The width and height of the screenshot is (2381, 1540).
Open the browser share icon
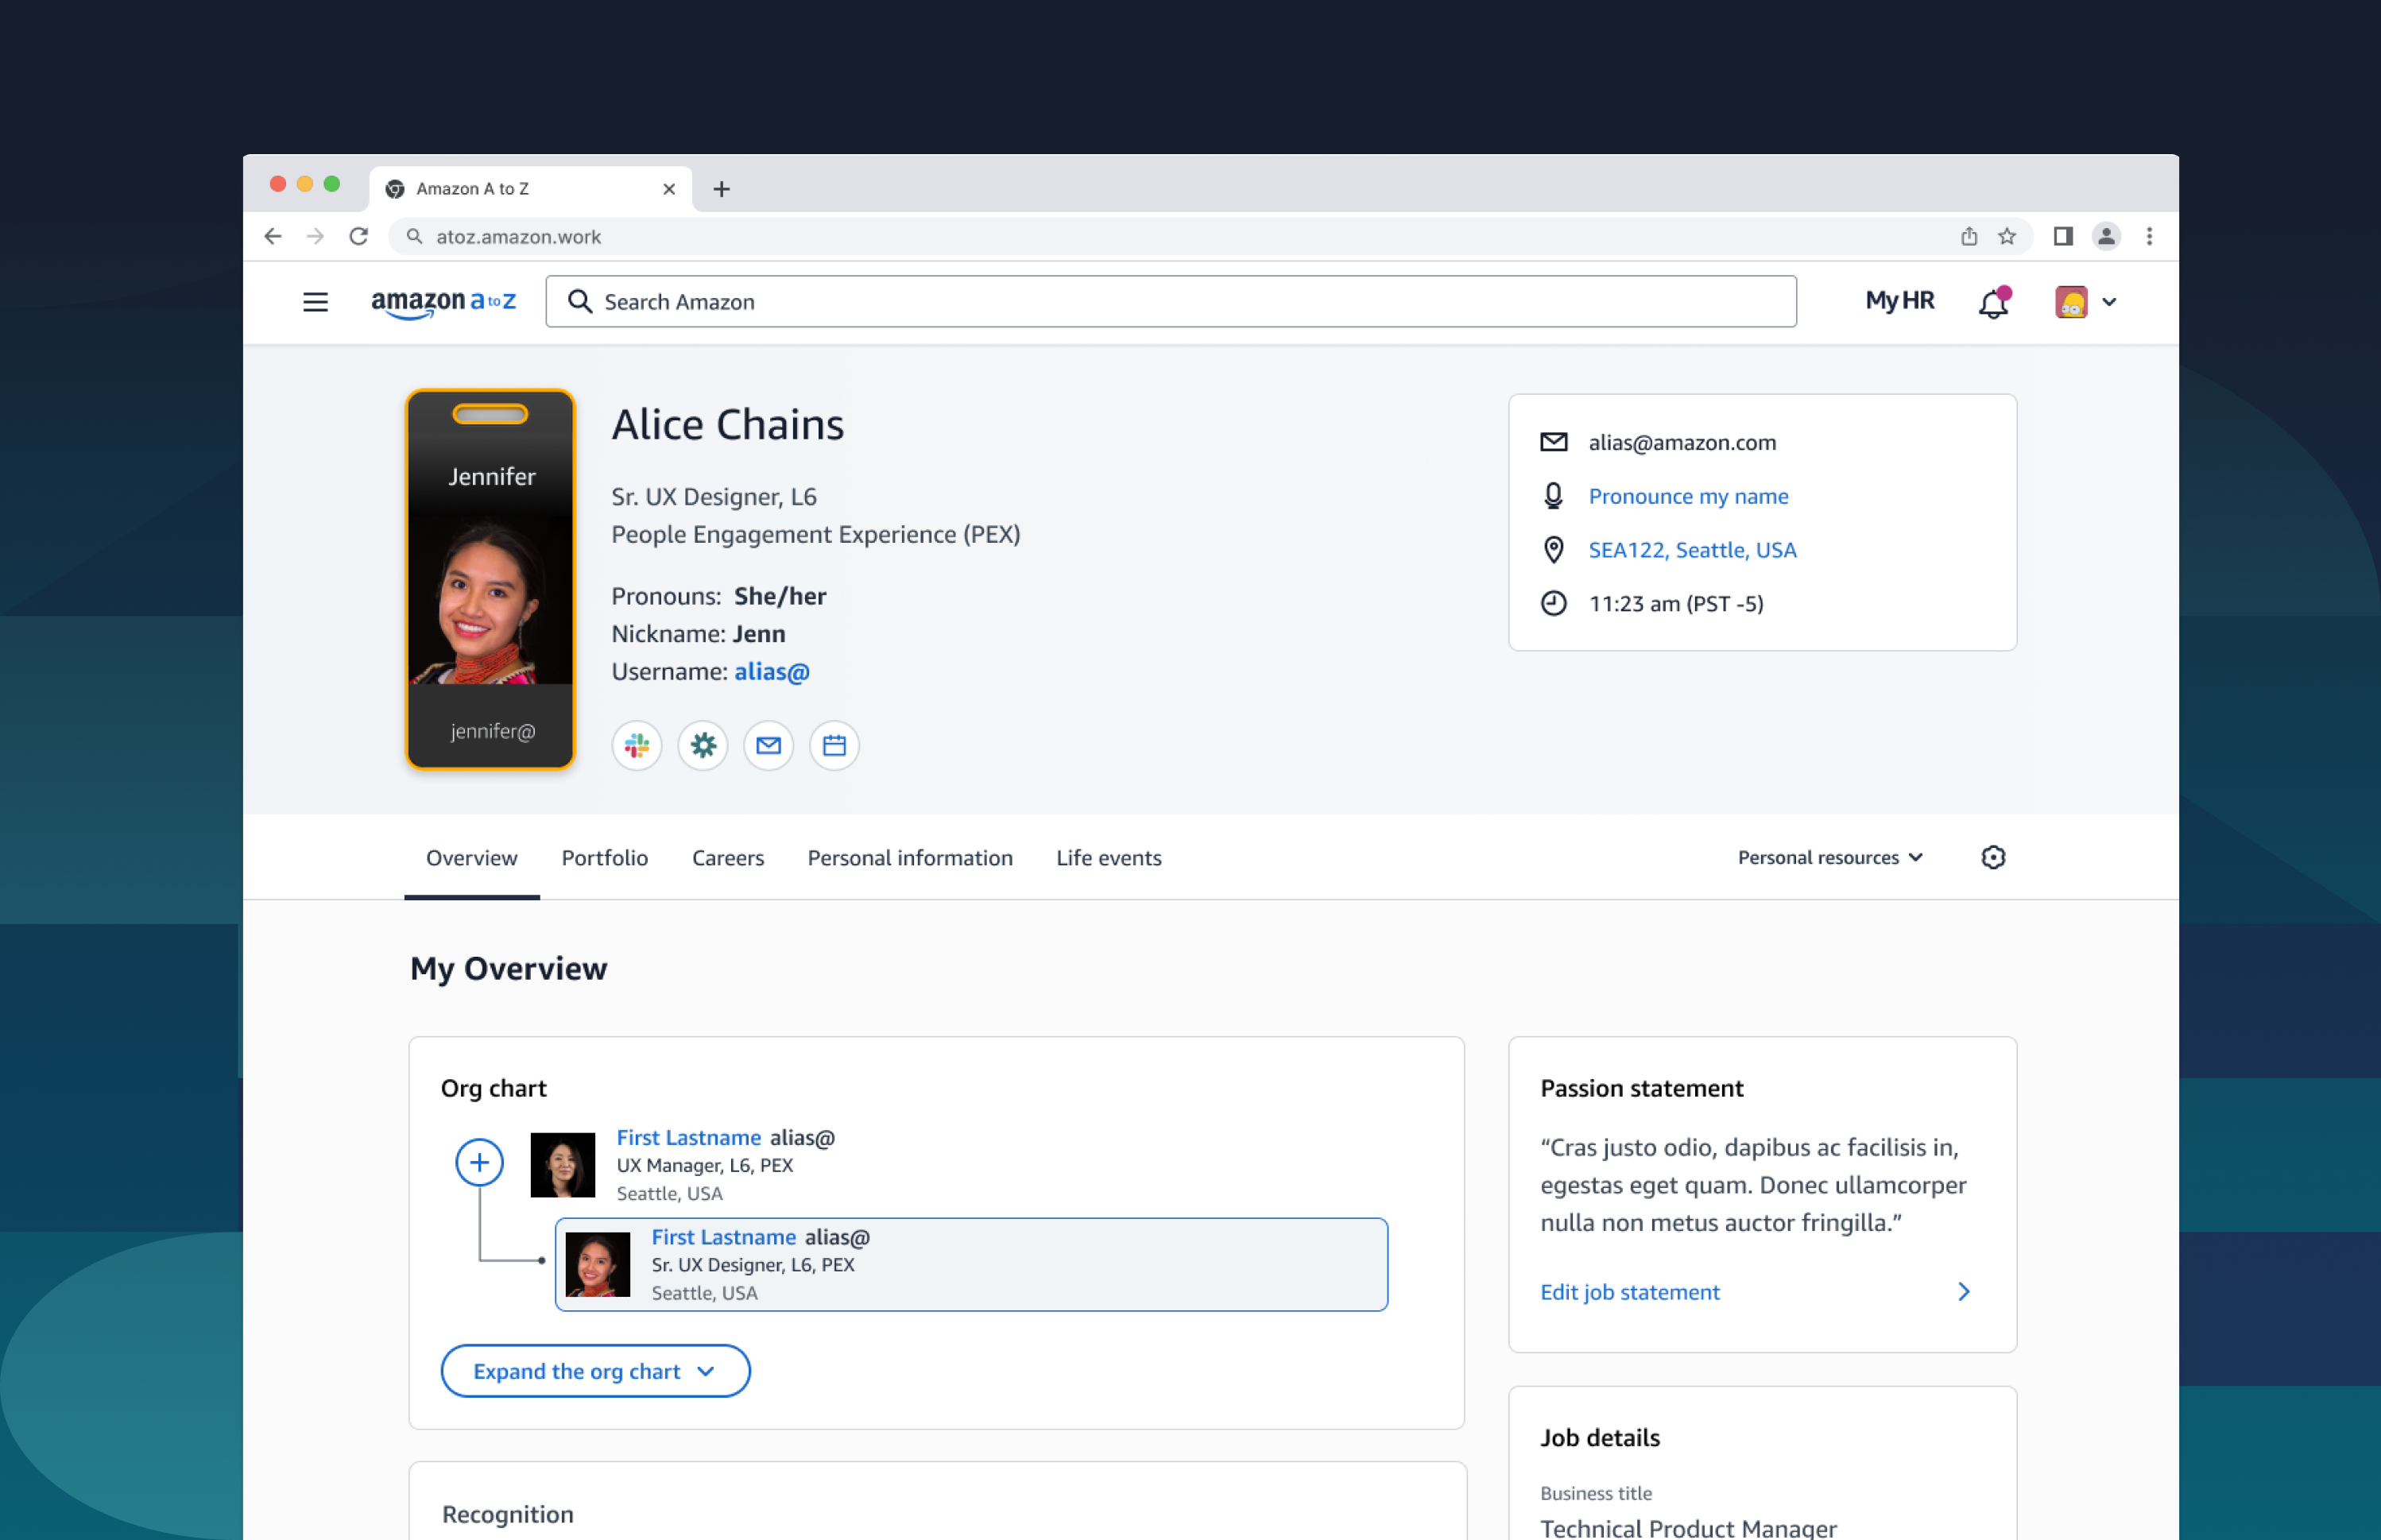point(1969,236)
